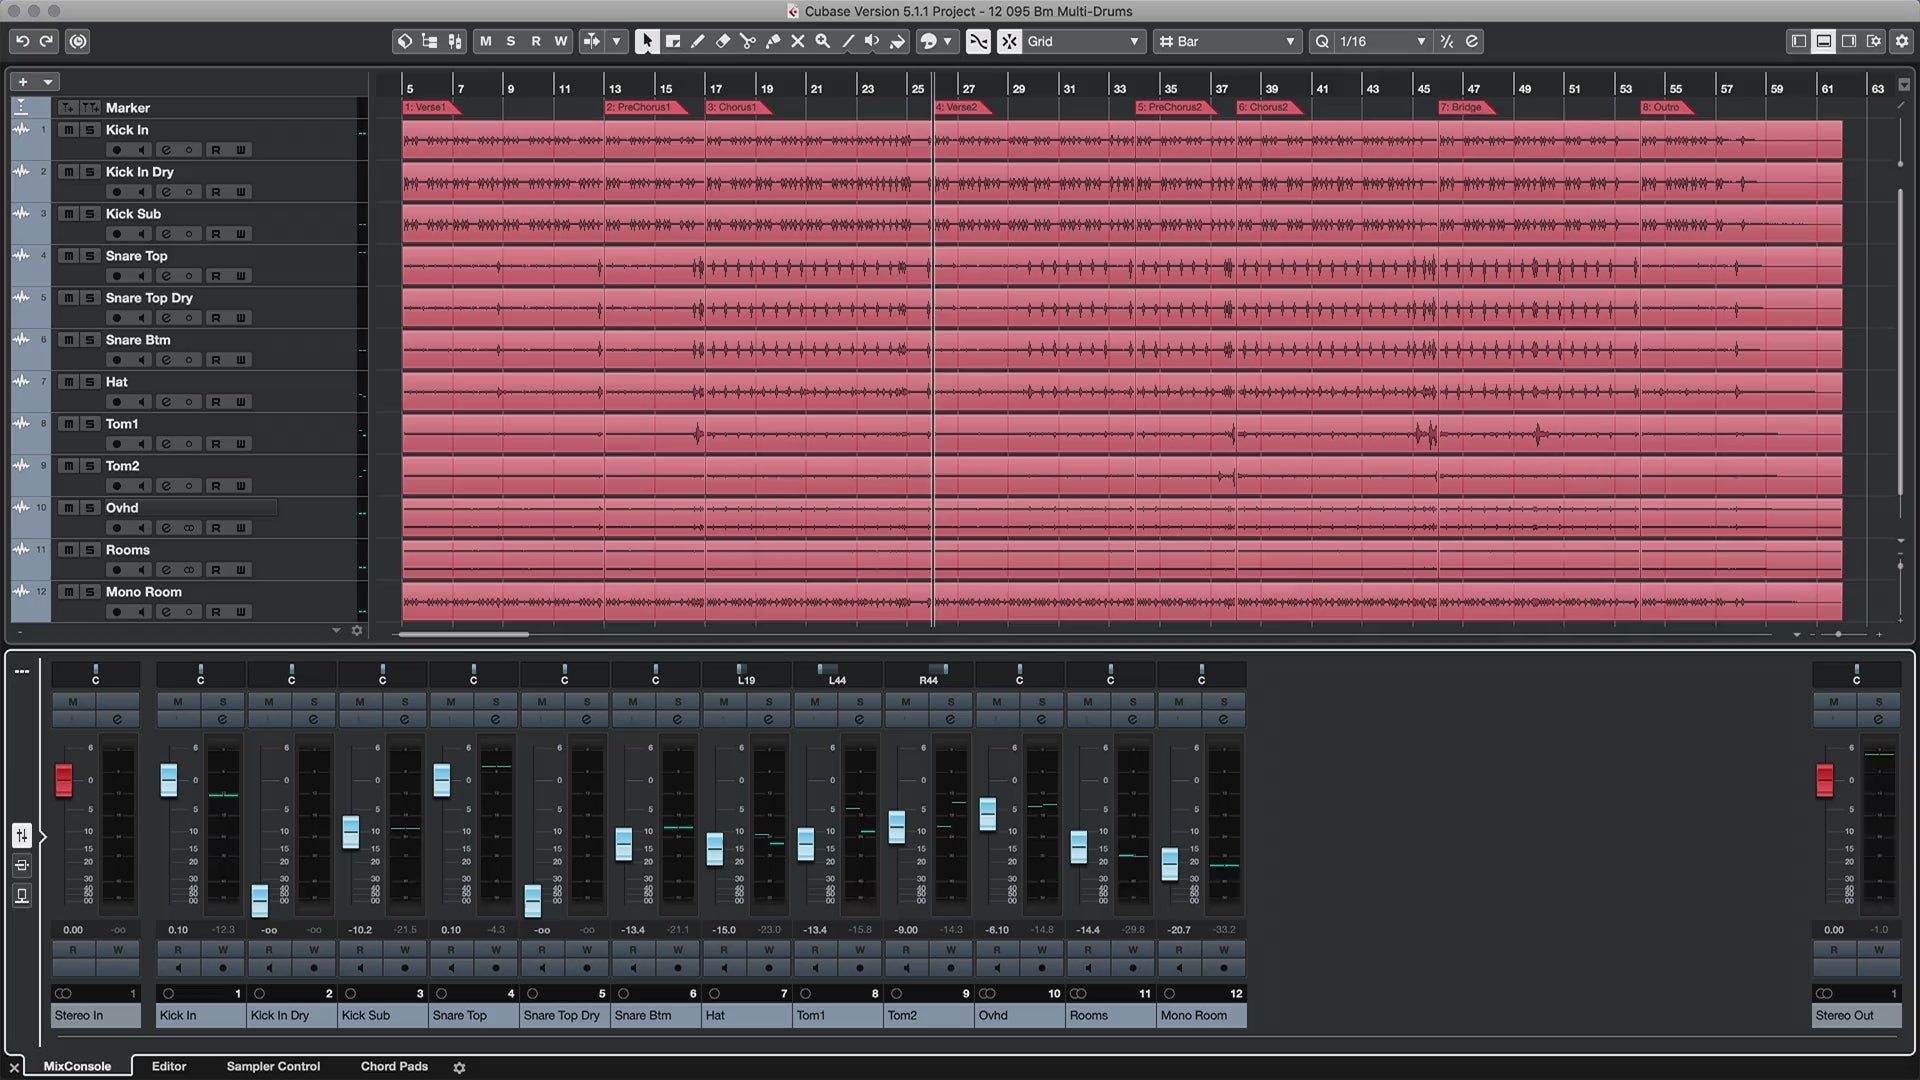
Task: Expand the track list bottom arrow menu
Action: click(336, 631)
